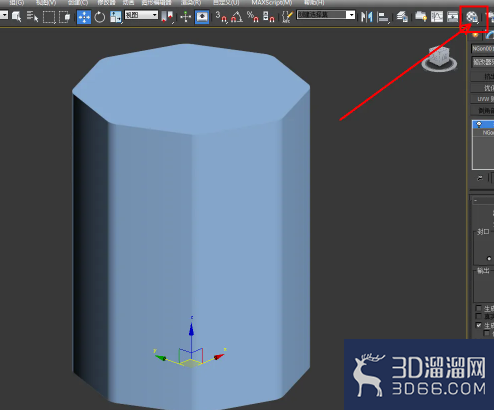The height and width of the screenshot is (410, 494).
Task: Toggle Window/Crossing selection mode
Action: (x=65, y=17)
